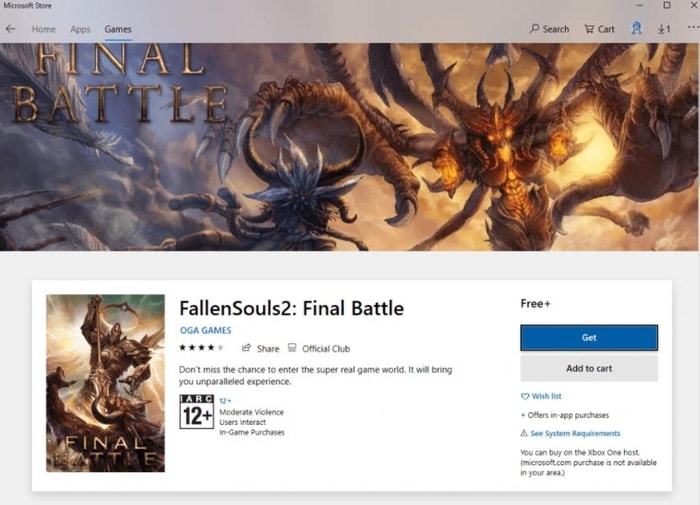Switch to the Home tab
This screenshot has width=700, height=505.
[44, 29]
